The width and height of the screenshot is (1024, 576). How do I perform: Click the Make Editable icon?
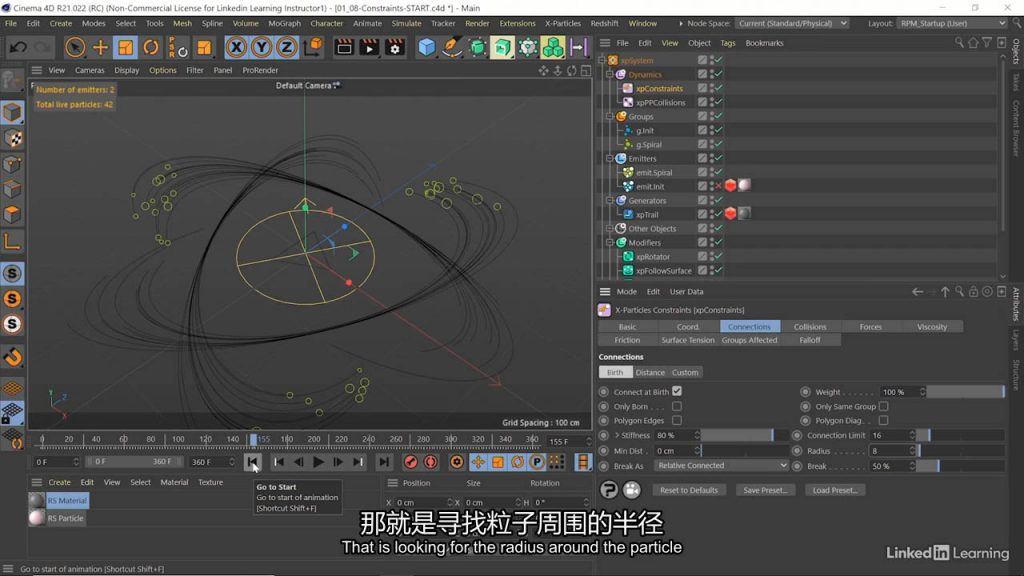(x=12, y=81)
